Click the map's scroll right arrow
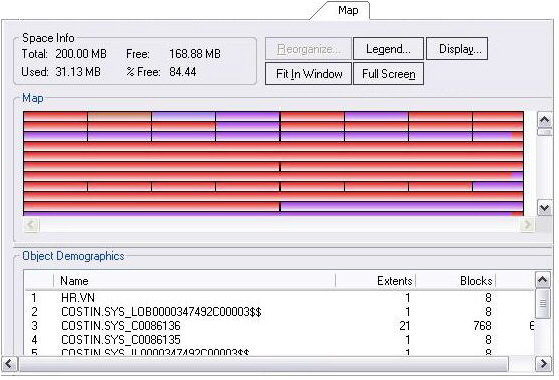Viewport: 559px width, 380px height. click(527, 225)
